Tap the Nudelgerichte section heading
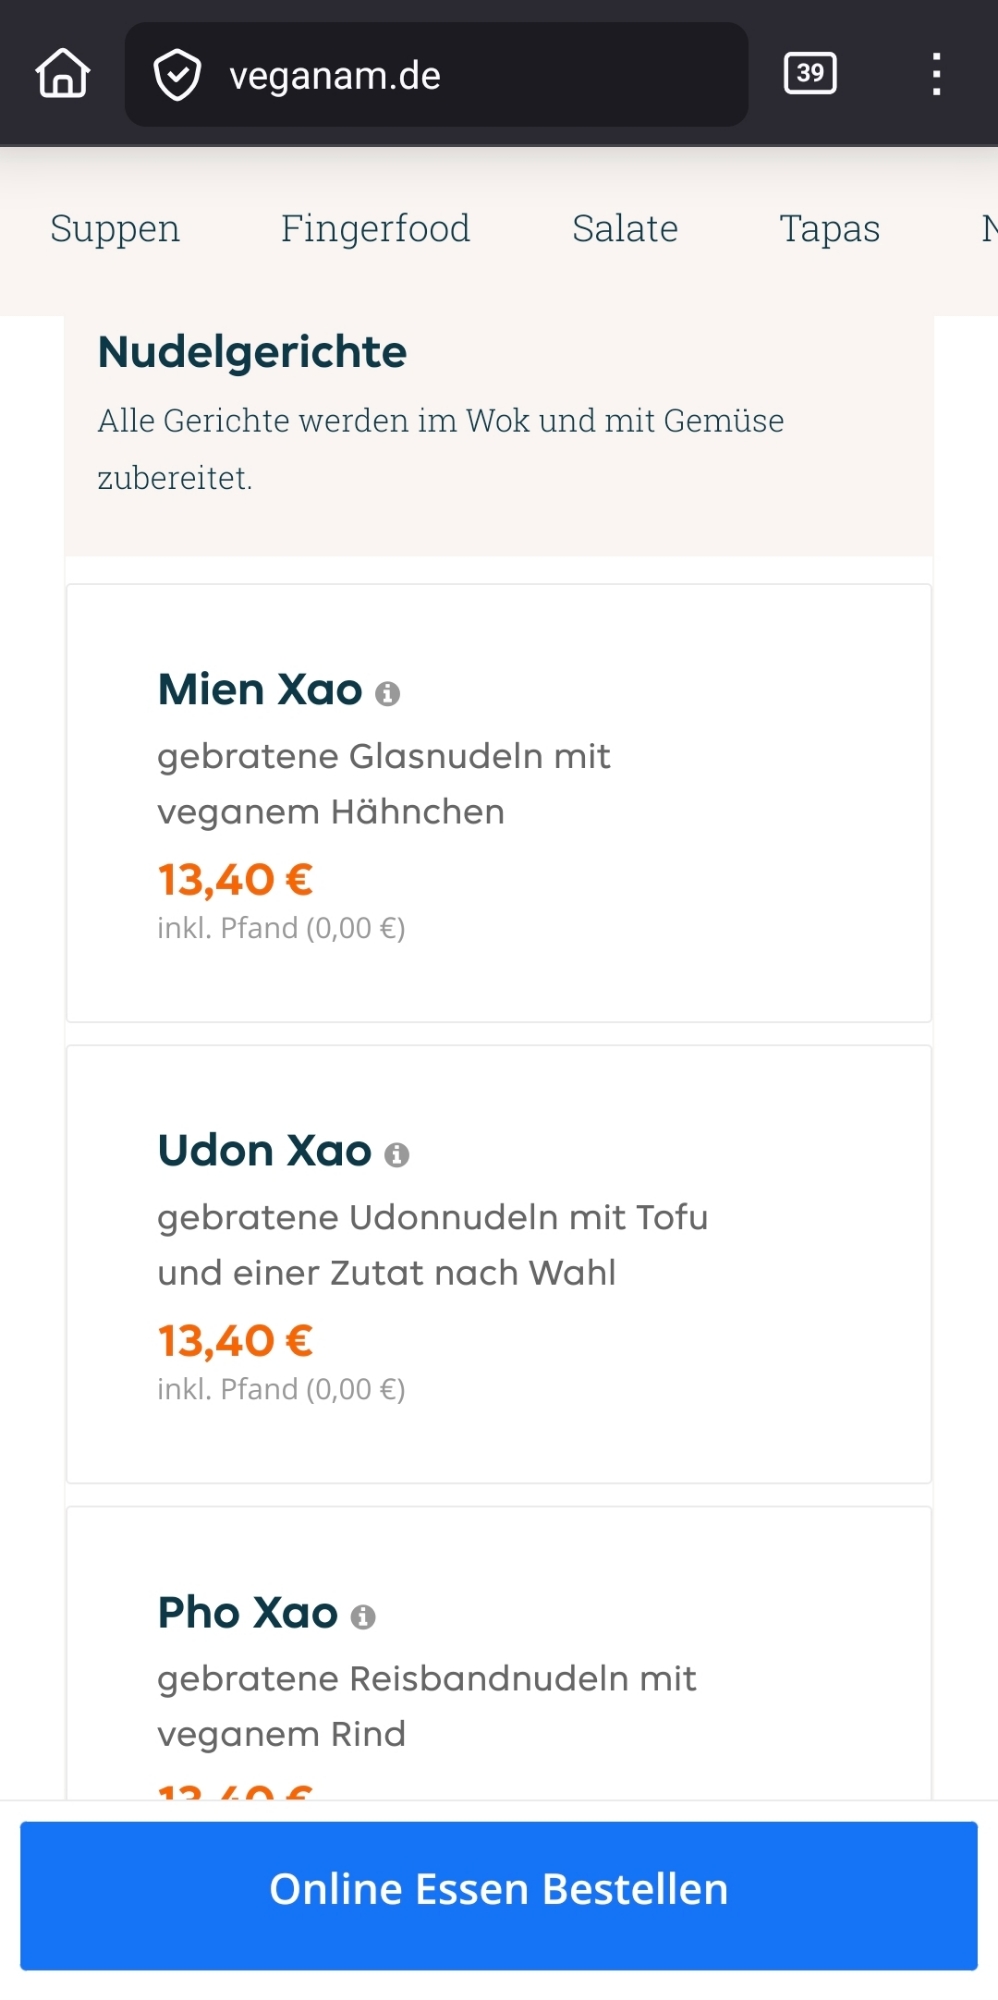 252,352
